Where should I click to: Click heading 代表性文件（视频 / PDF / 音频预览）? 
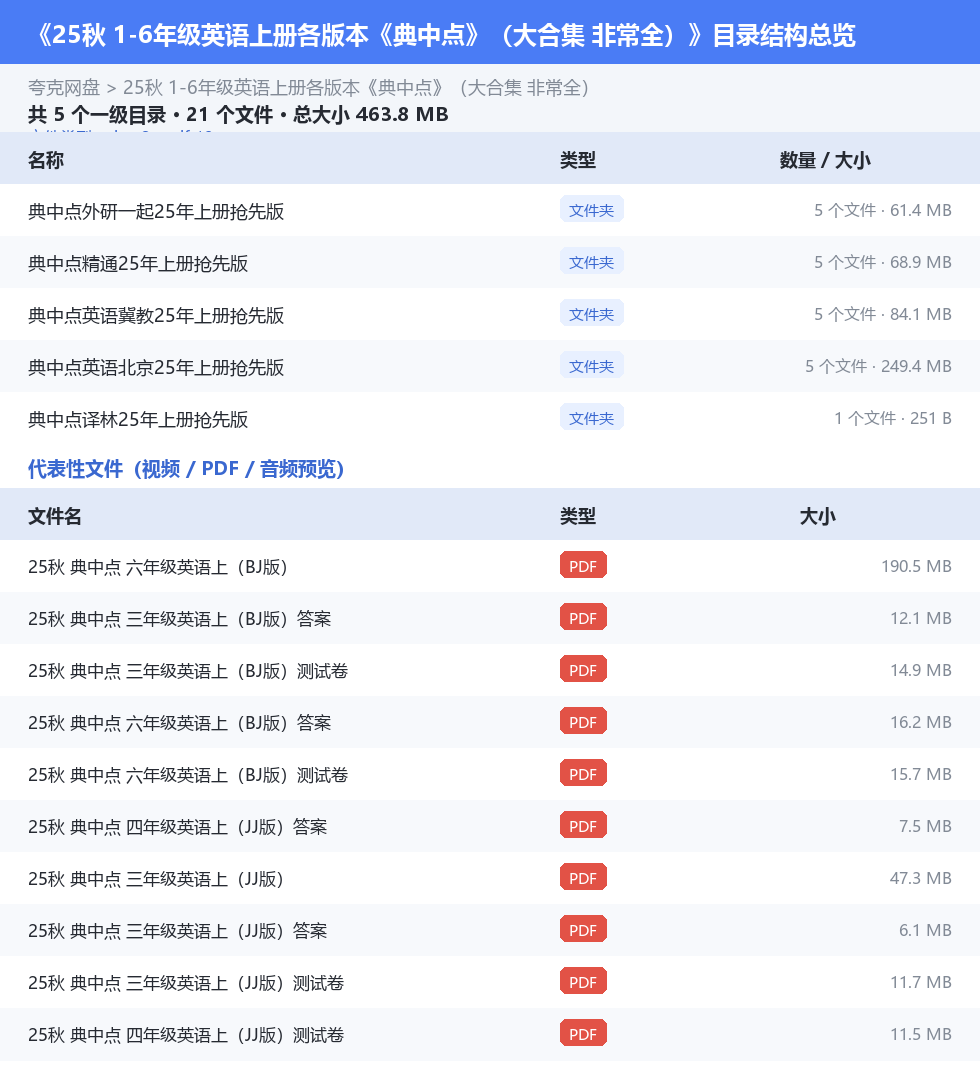186,469
